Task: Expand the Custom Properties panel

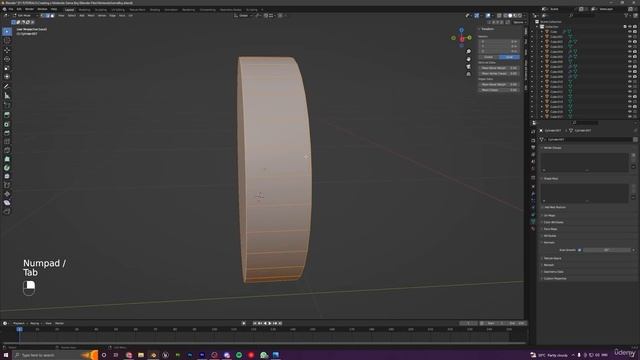Action: click(x=555, y=278)
